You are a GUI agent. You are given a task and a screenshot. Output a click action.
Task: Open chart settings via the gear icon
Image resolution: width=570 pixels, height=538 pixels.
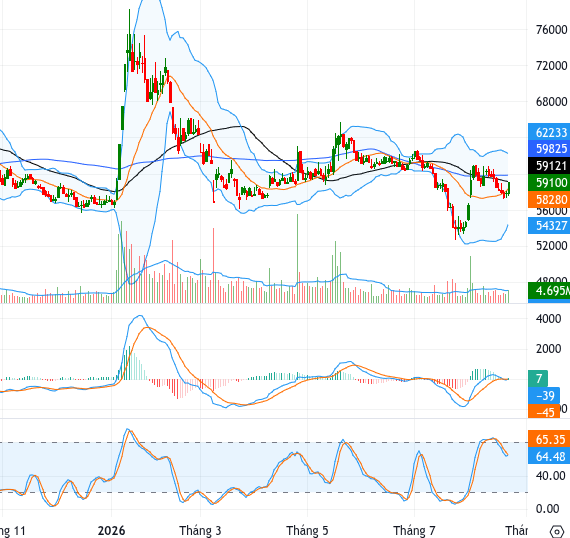click(557, 531)
